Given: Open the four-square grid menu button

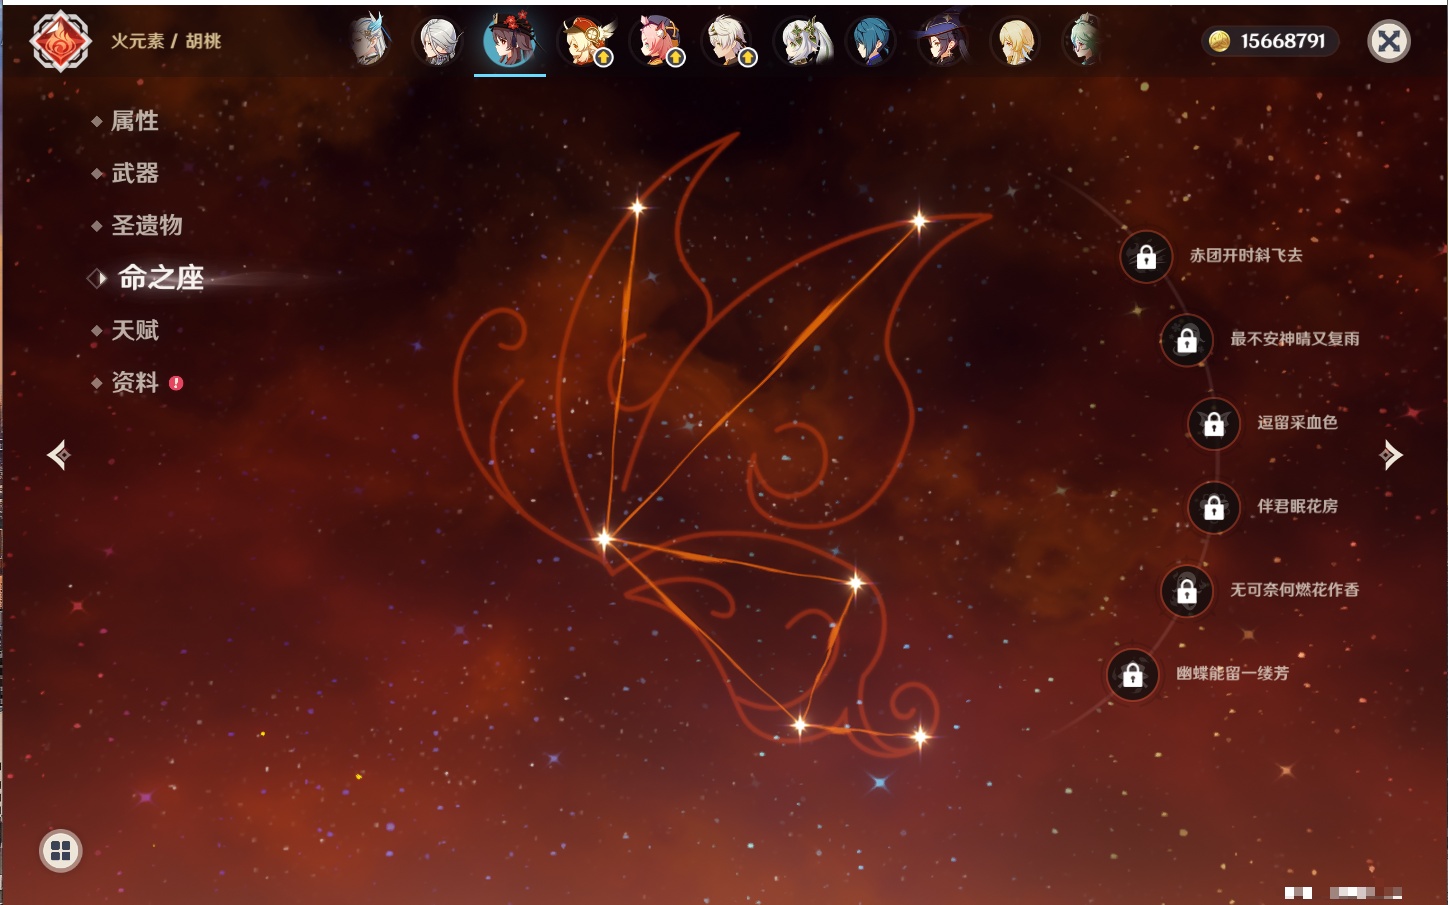Looking at the screenshot, I should tap(61, 851).
